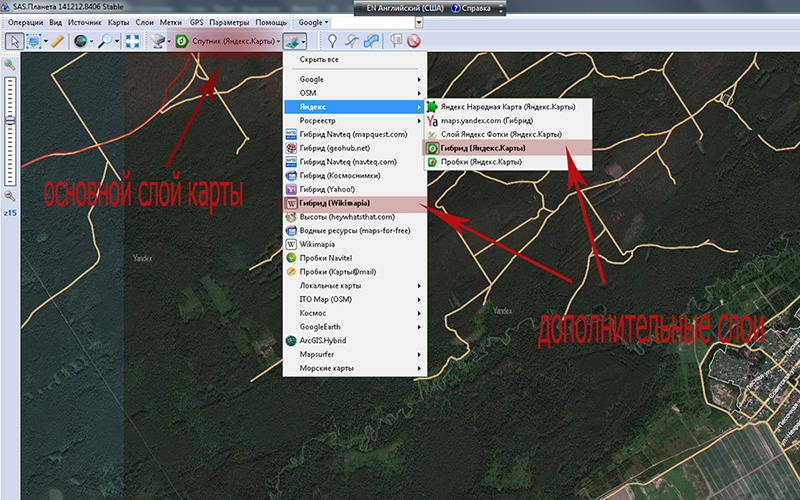Image resolution: width=800 pixels, height=500 pixels.
Task: Open the search field history dropdown arrow
Action: 419,22
